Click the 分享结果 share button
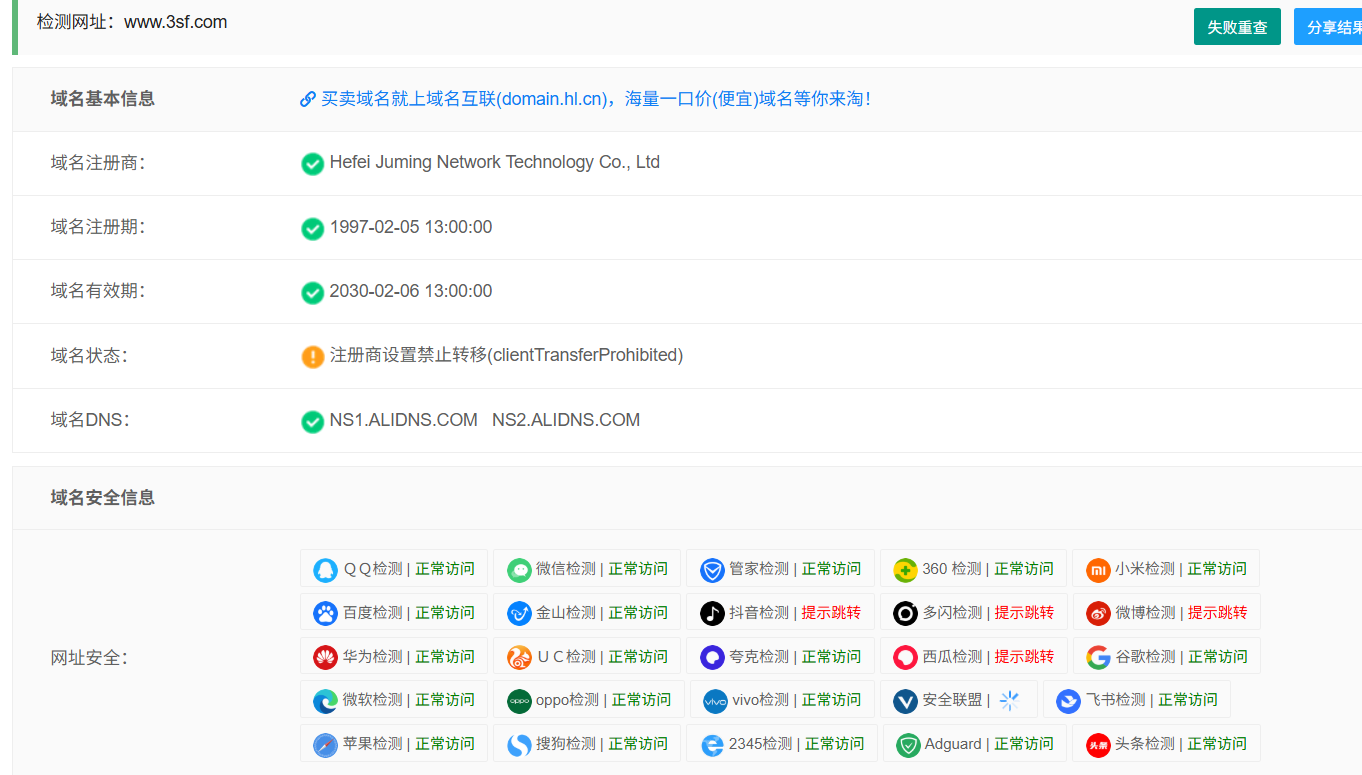Image resolution: width=1362 pixels, height=775 pixels. click(1339, 26)
